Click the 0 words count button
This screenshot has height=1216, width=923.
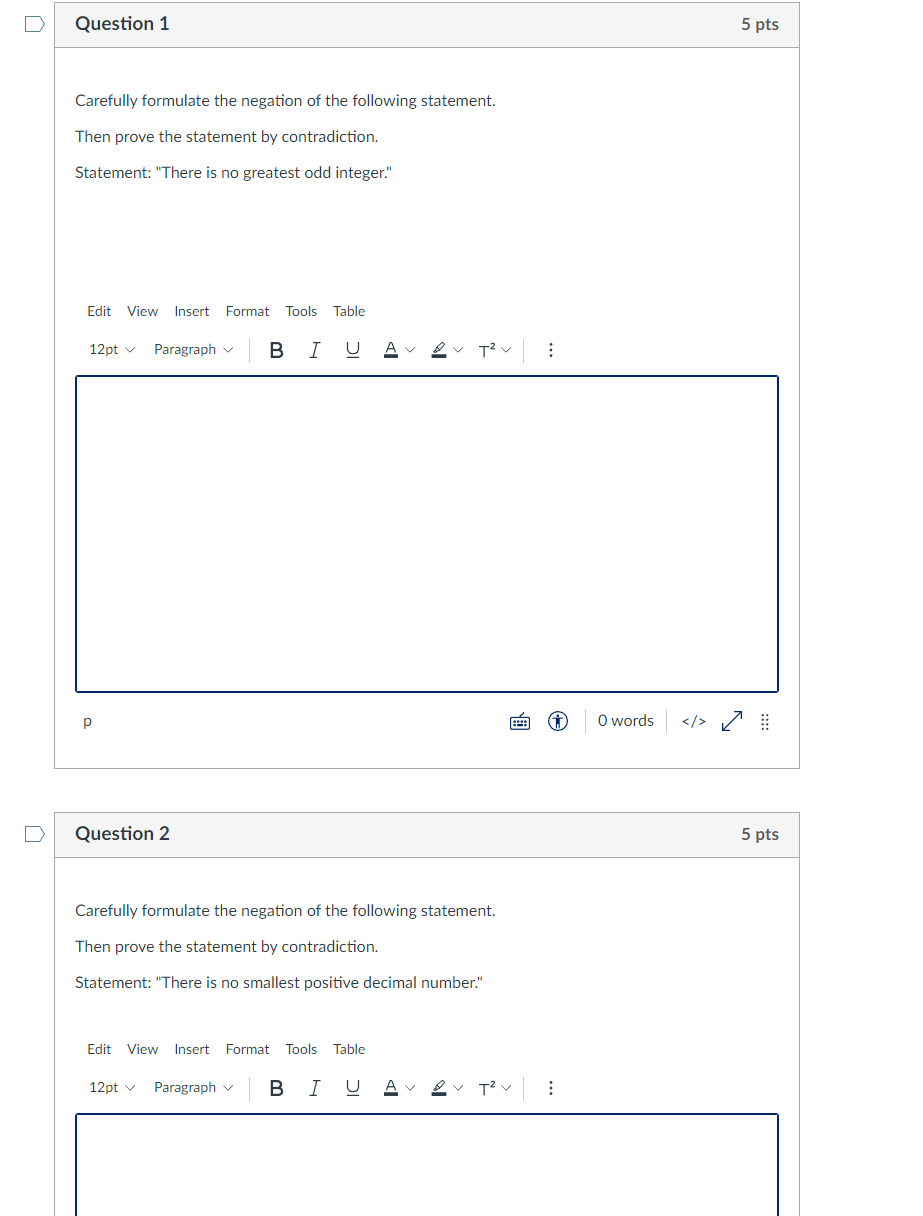coord(626,721)
